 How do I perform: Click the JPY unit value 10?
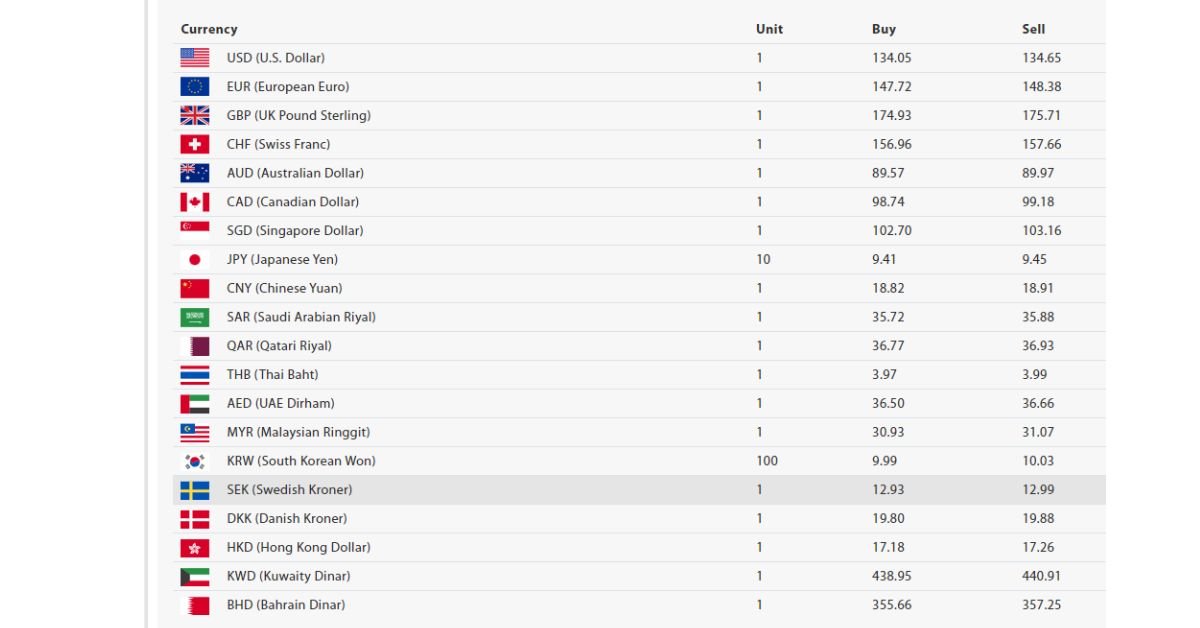pyautogui.click(x=763, y=259)
